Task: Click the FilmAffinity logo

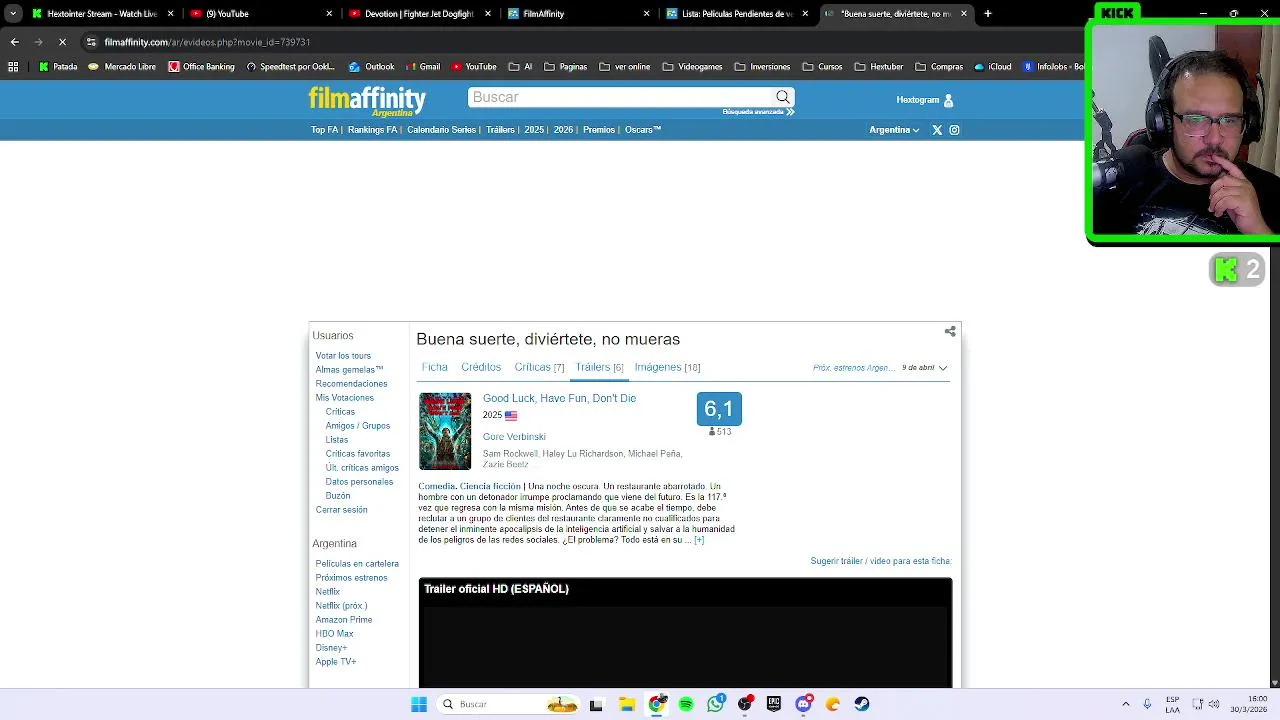Action: coord(367,101)
